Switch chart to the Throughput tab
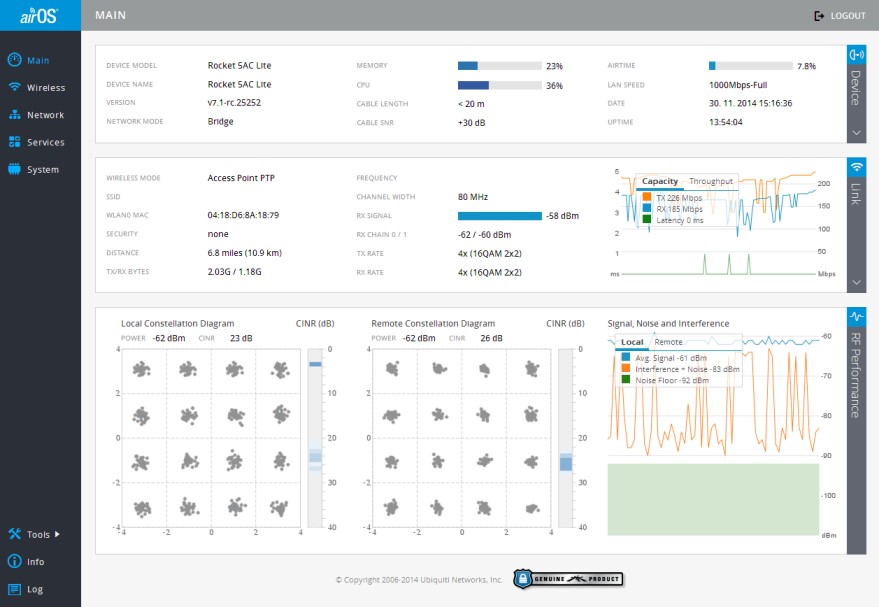This screenshot has width=879, height=607. (x=711, y=181)
